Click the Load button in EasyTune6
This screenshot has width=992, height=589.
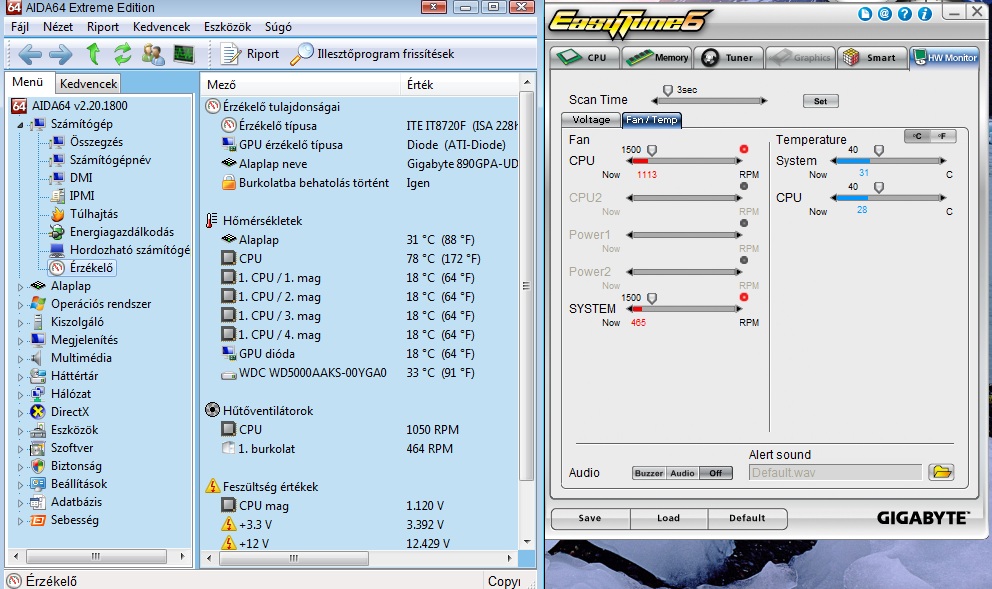coord(668,518)
